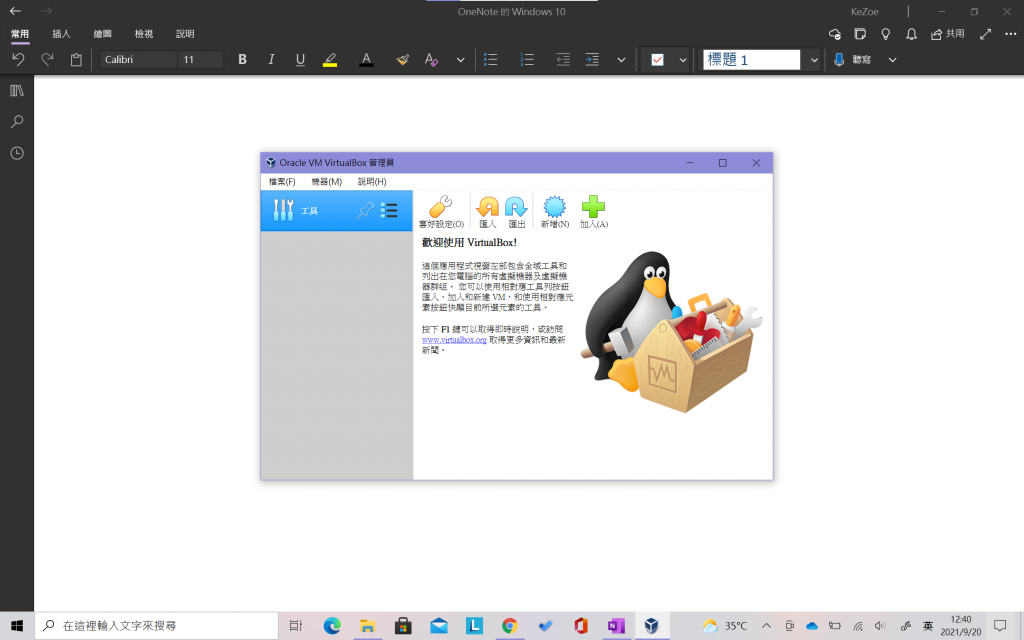Insert a bulleted list
This screenshot has width=1024, height=640.
coord(490,59)
